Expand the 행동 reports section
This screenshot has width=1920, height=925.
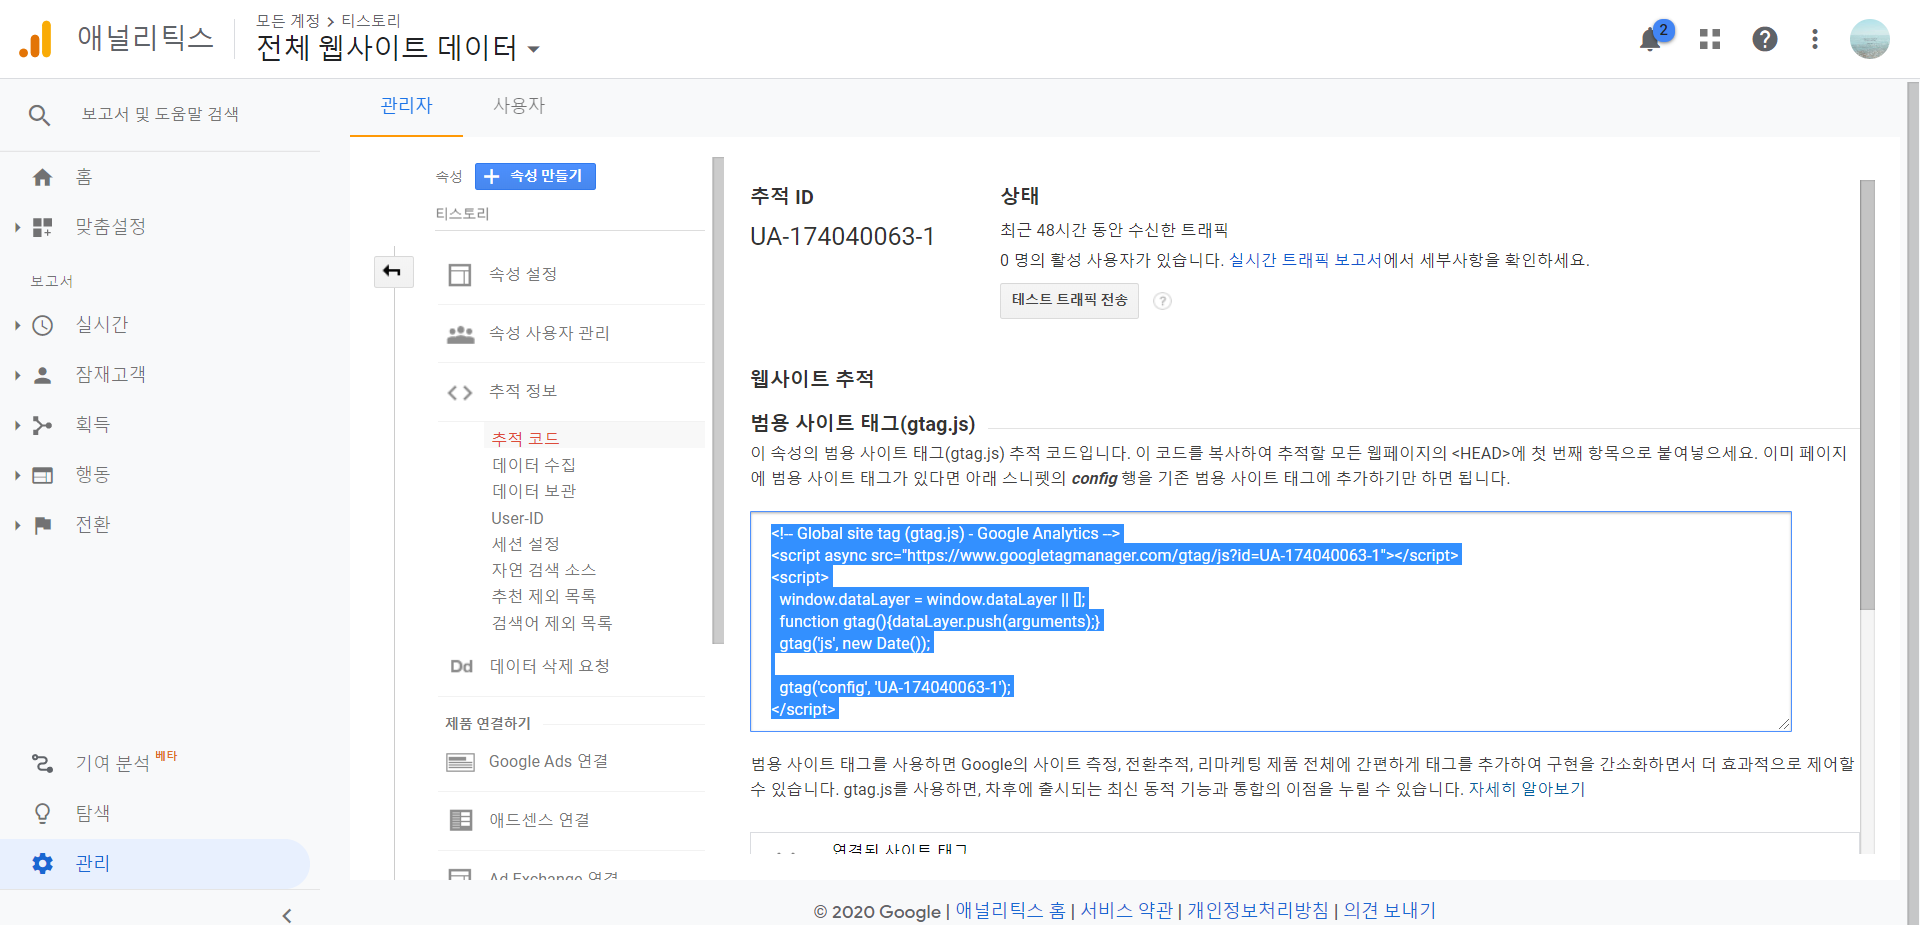[17, 475]
